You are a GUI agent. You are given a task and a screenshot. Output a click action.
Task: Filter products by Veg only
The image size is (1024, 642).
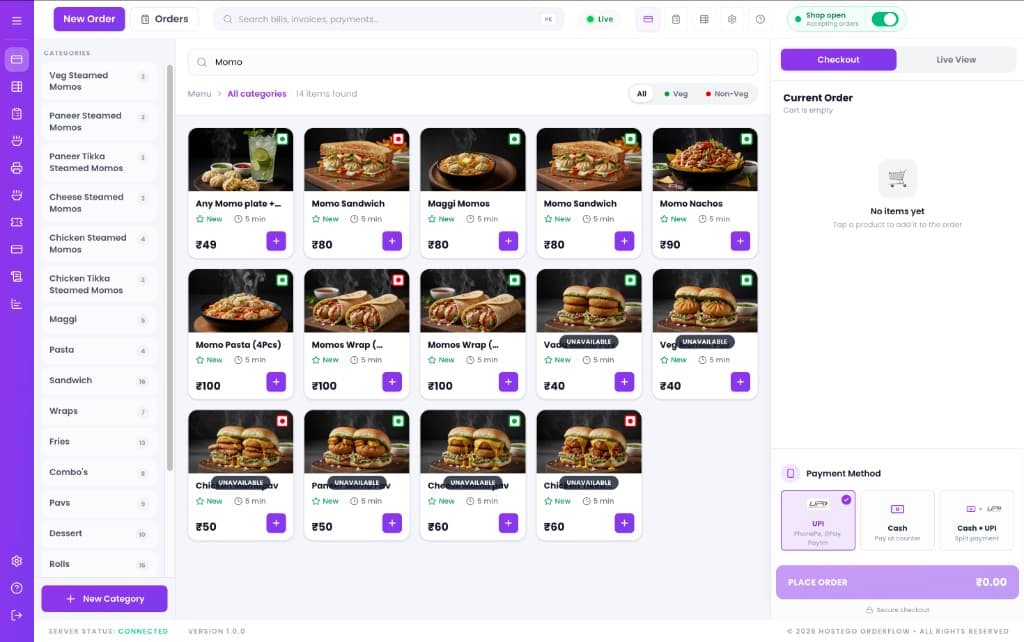[x=676, y=93]
